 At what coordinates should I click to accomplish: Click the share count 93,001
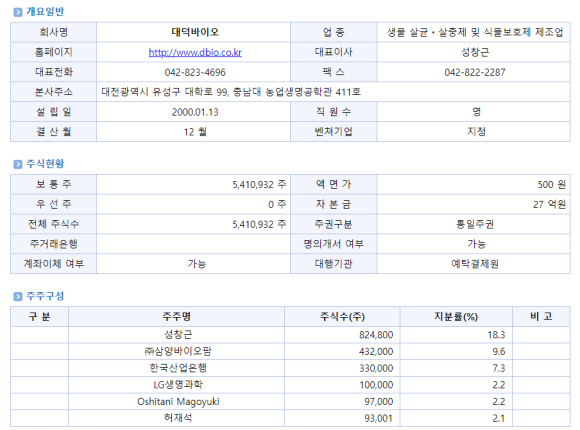pyautogui.click(x=378, y=418)
